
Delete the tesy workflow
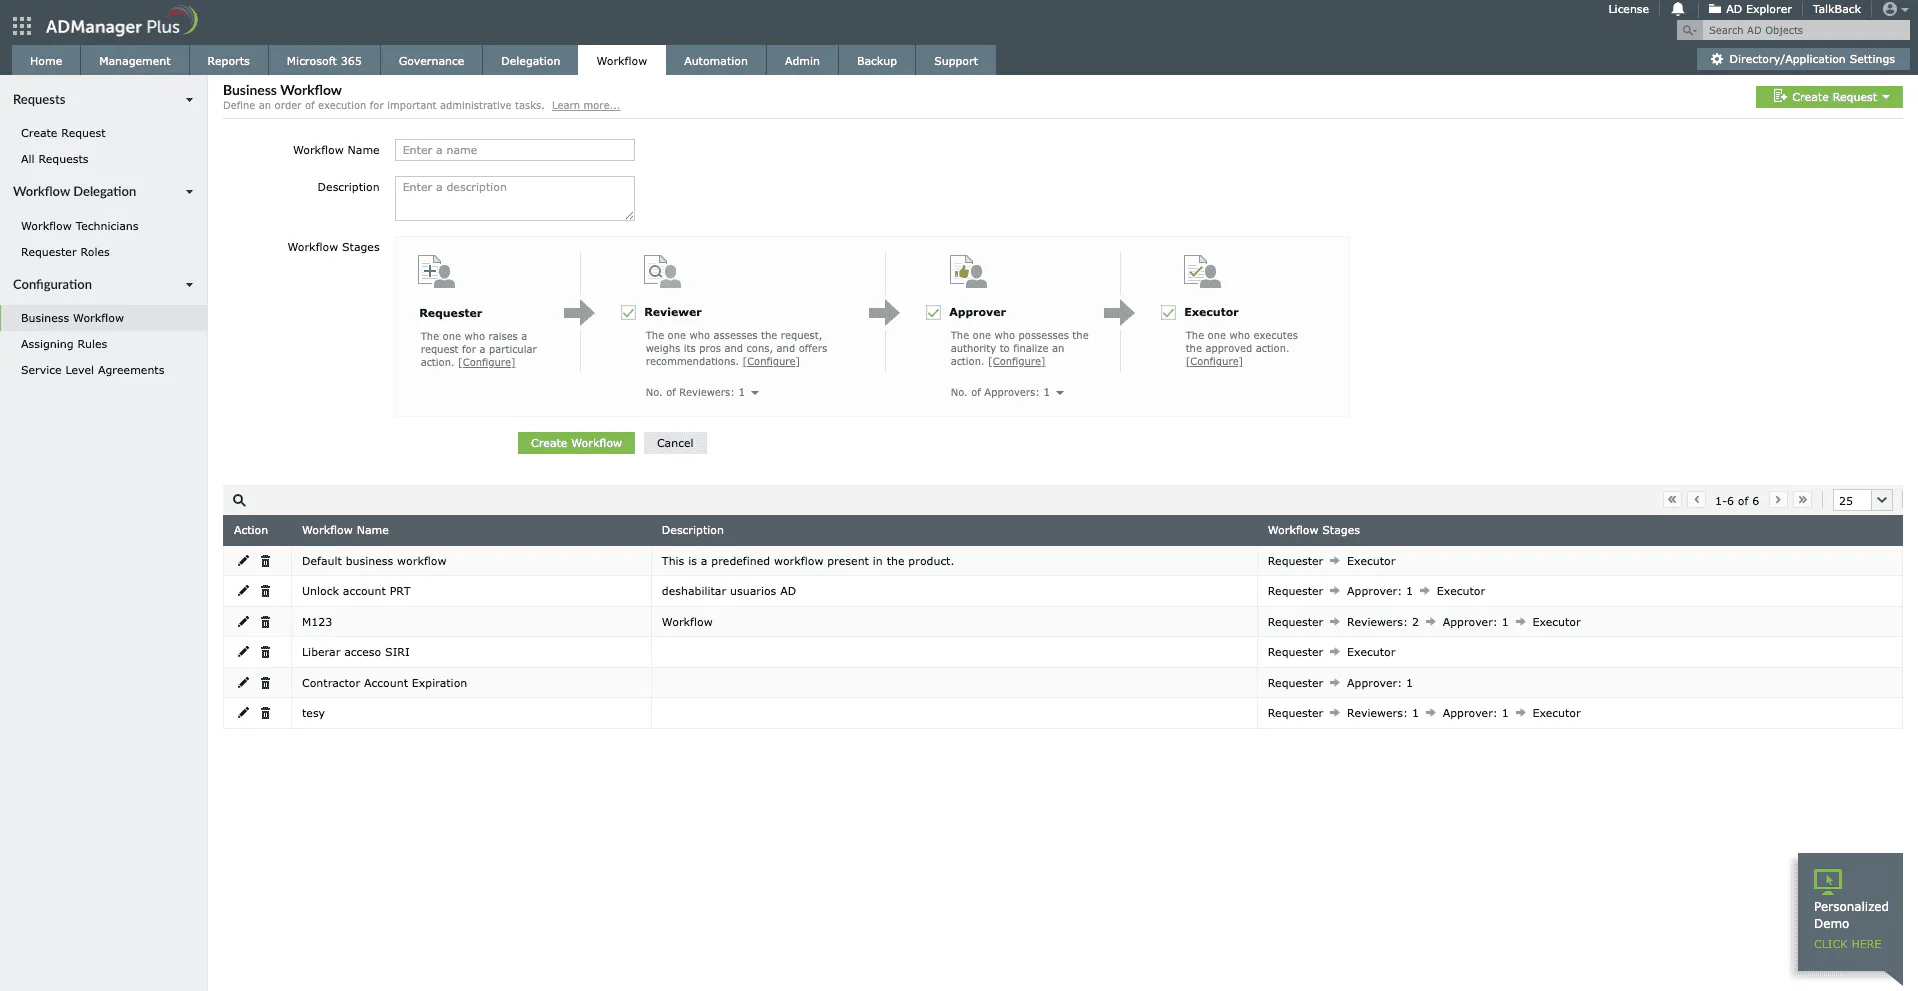pos(265,713)
